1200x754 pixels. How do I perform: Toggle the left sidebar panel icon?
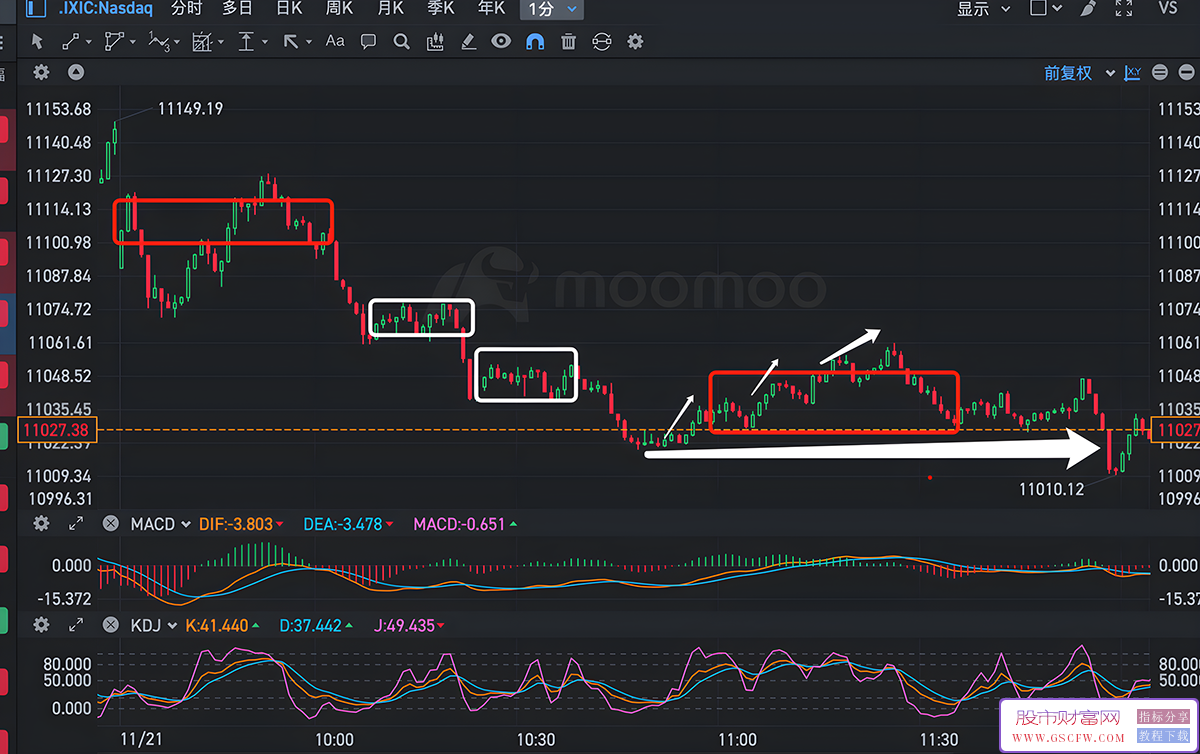point(36,9)
